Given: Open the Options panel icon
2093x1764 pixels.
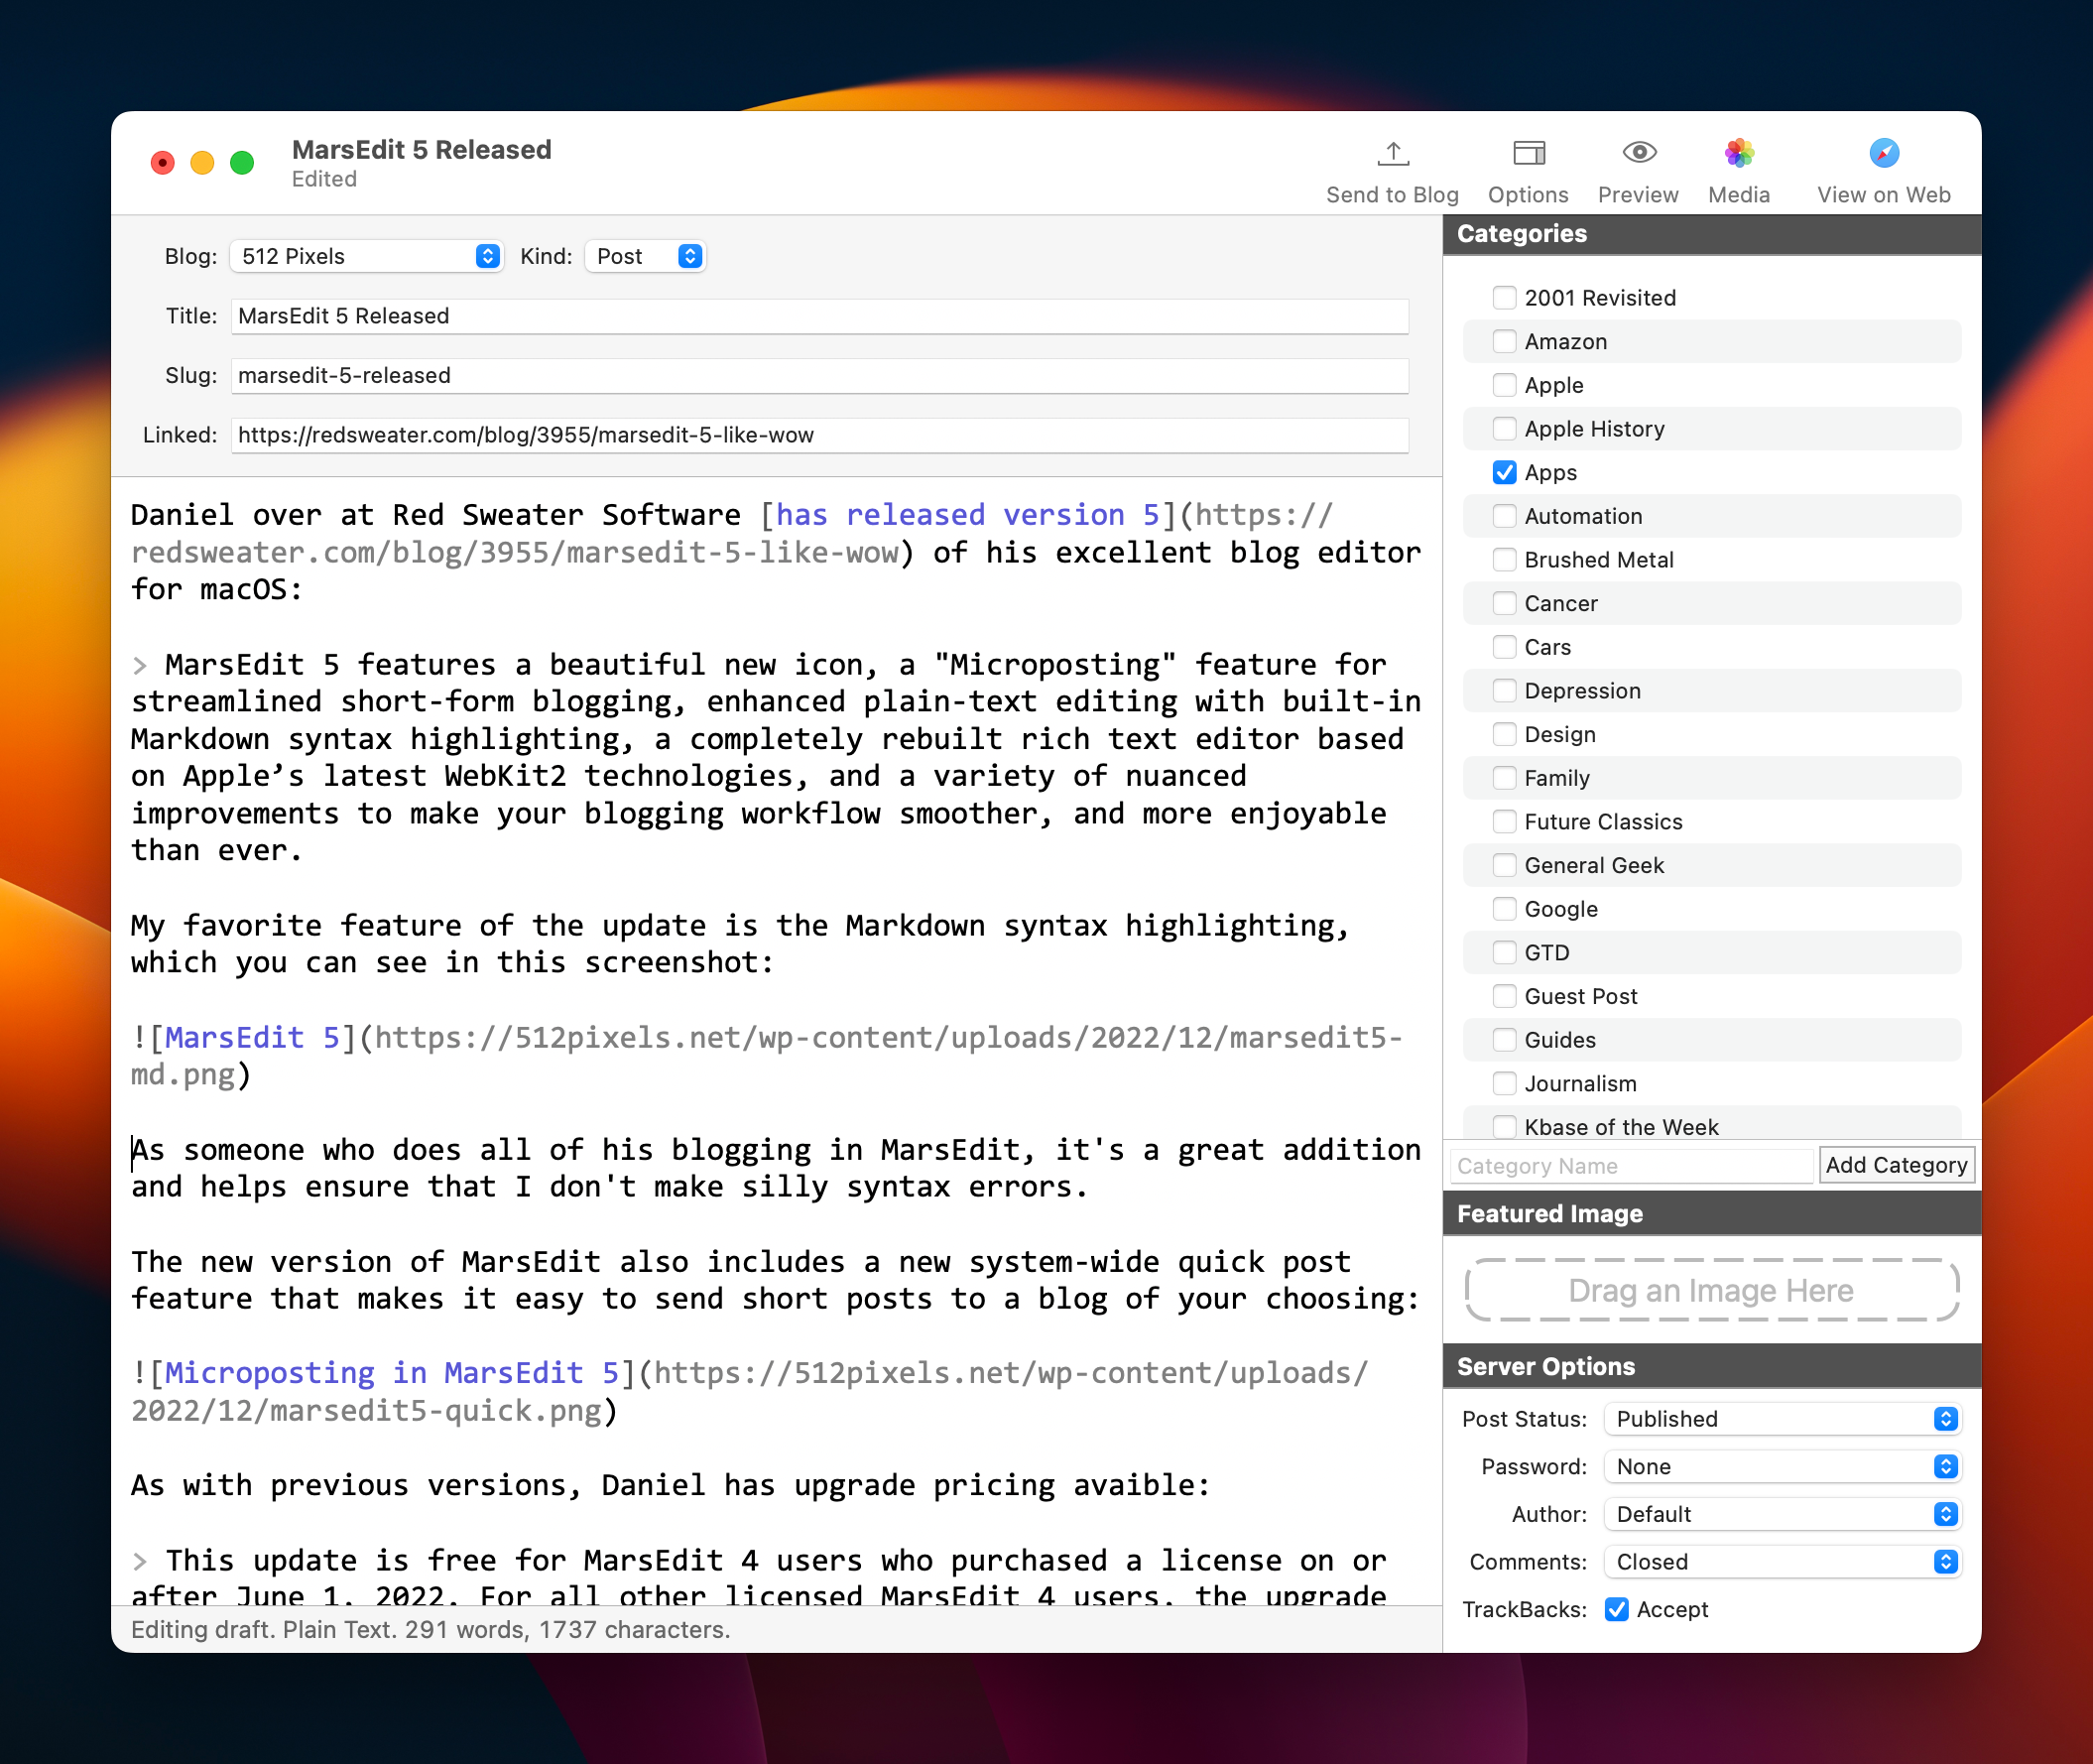Looking at the screenshot, I should [1528, 153].
